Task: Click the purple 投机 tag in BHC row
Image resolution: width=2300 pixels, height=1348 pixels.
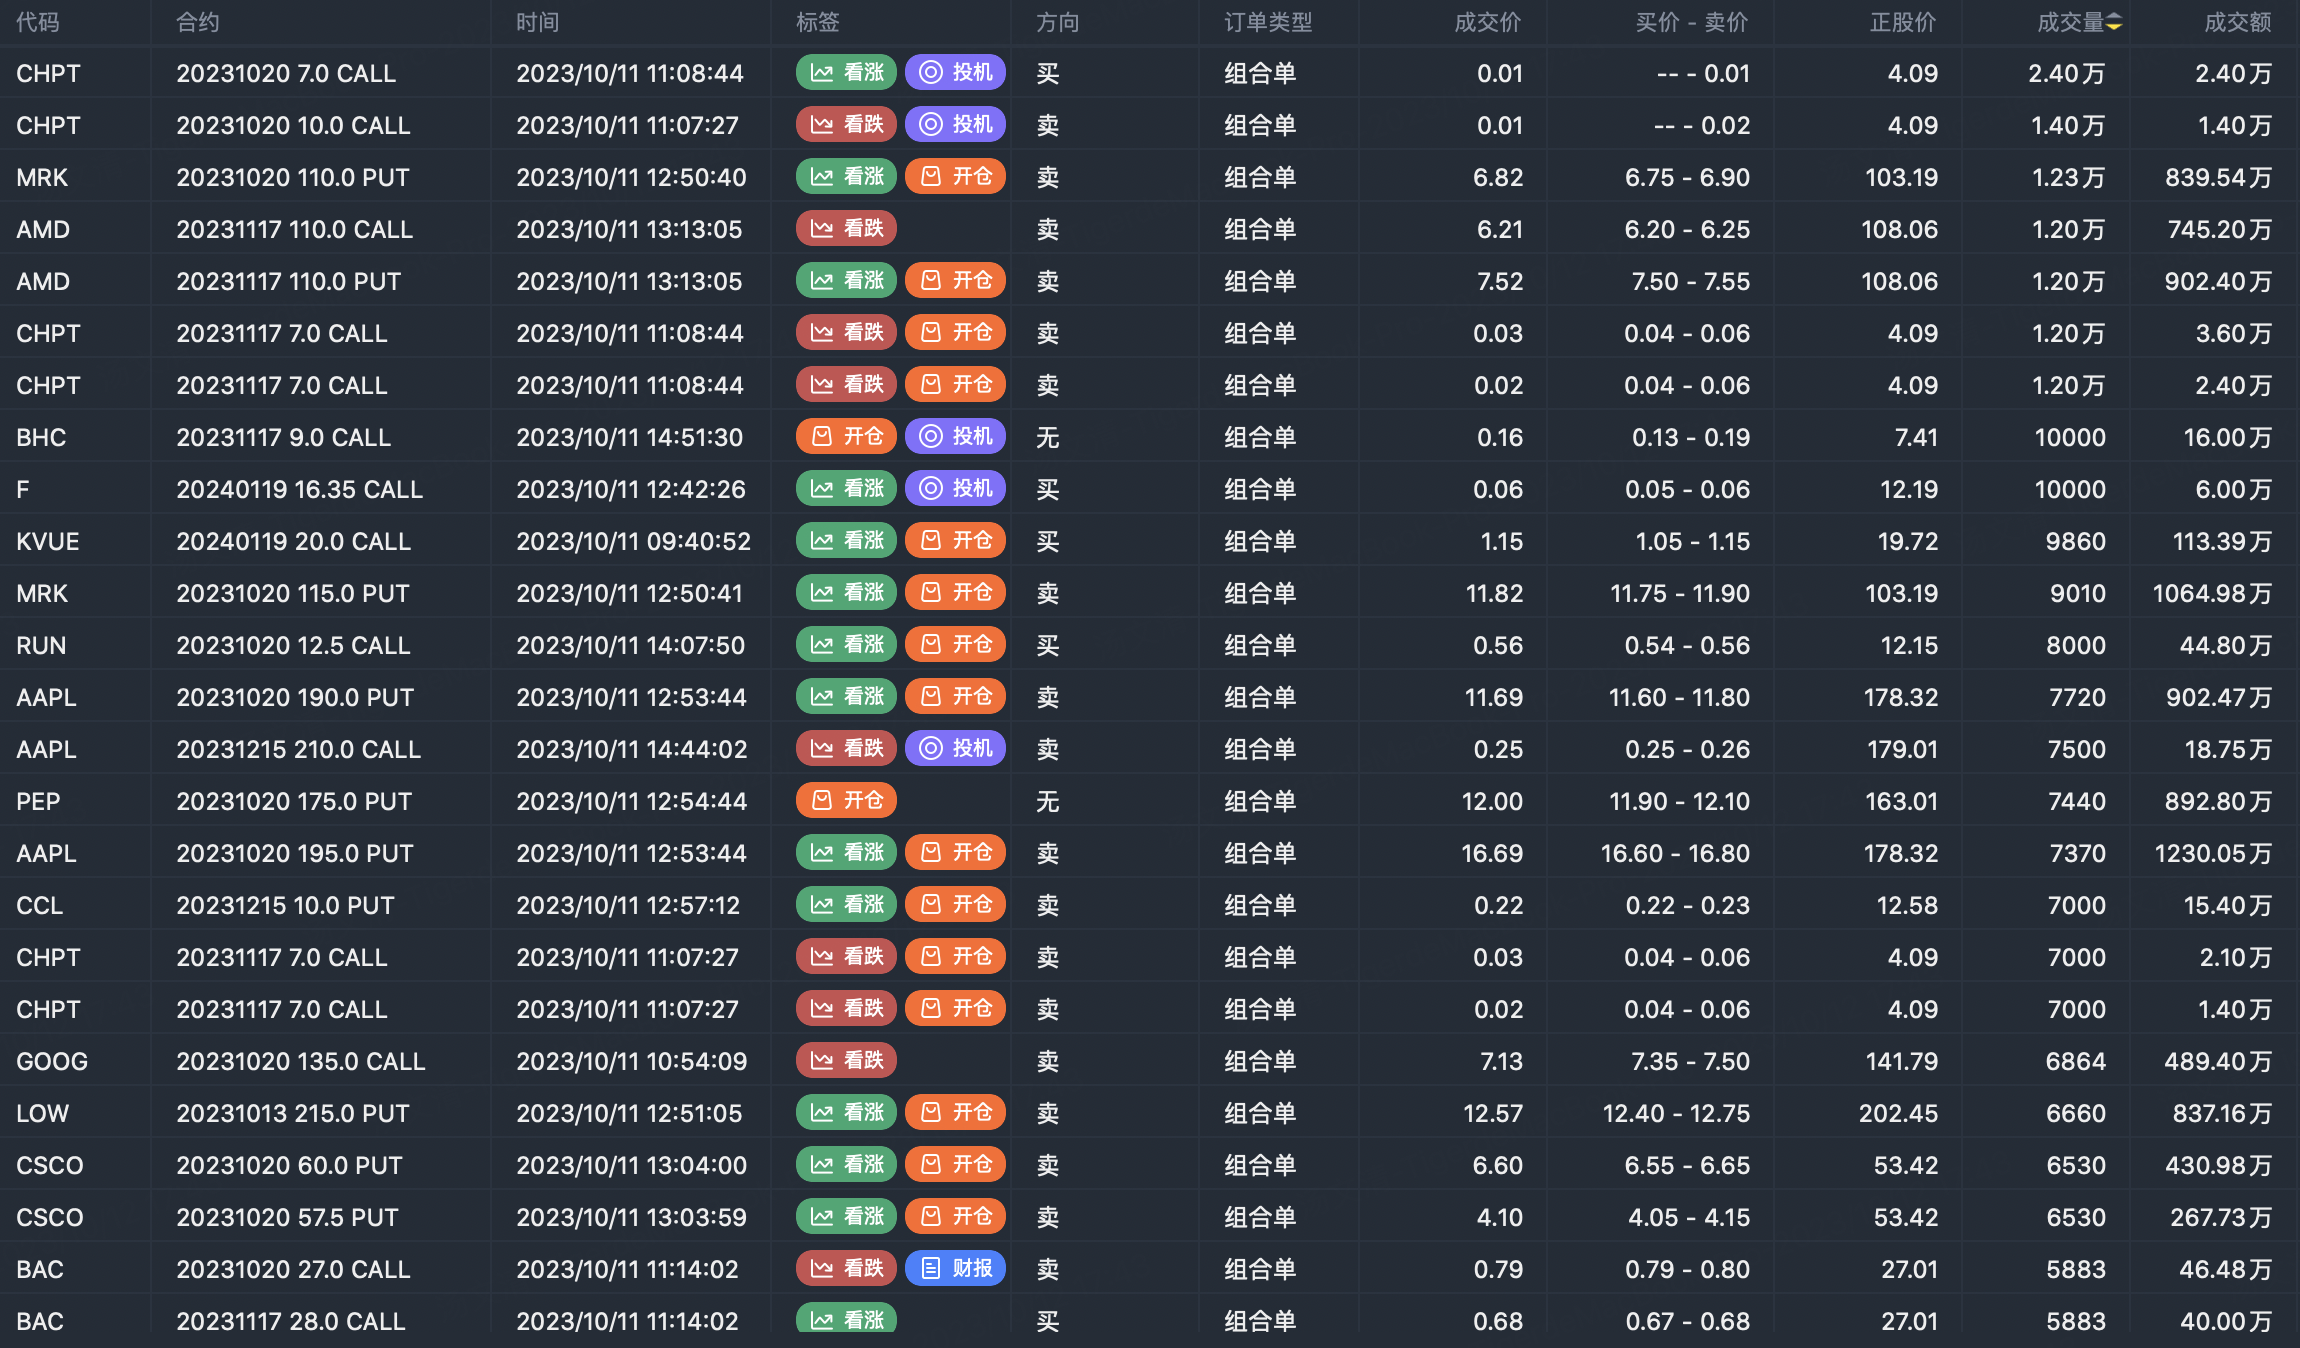Action: [955, 437]
